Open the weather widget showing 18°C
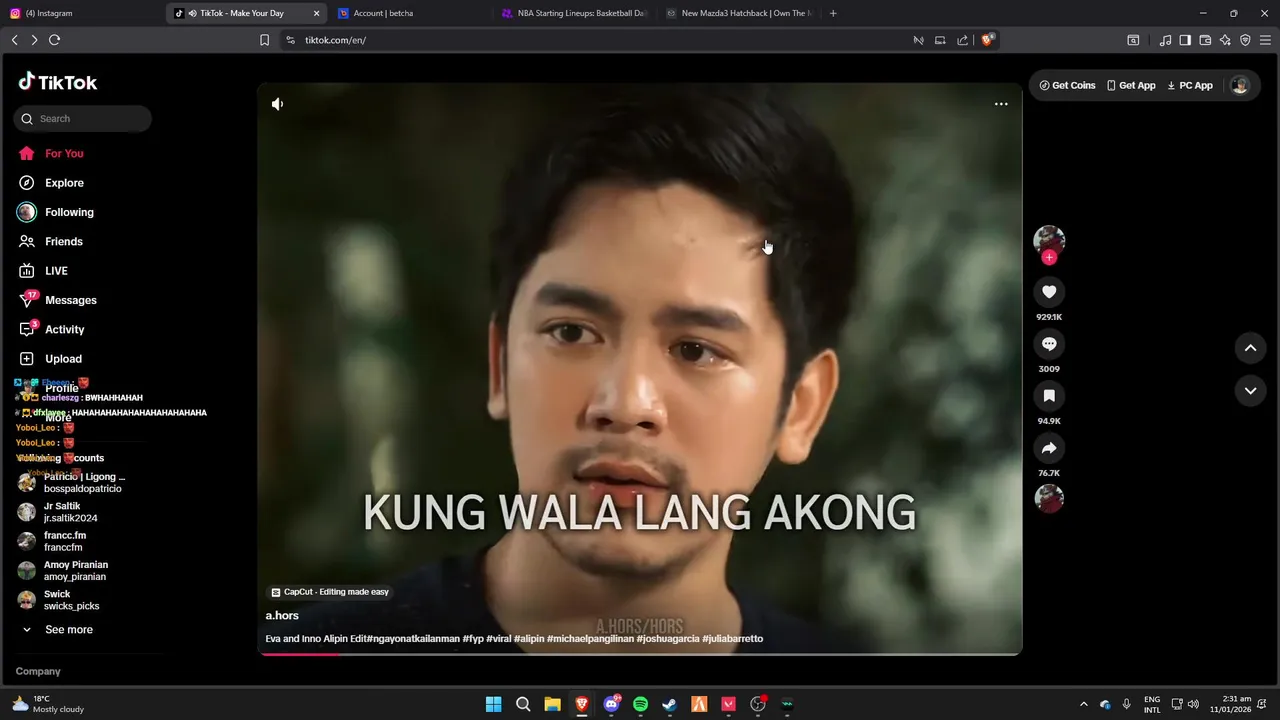1280x720 pixels. 48,704
